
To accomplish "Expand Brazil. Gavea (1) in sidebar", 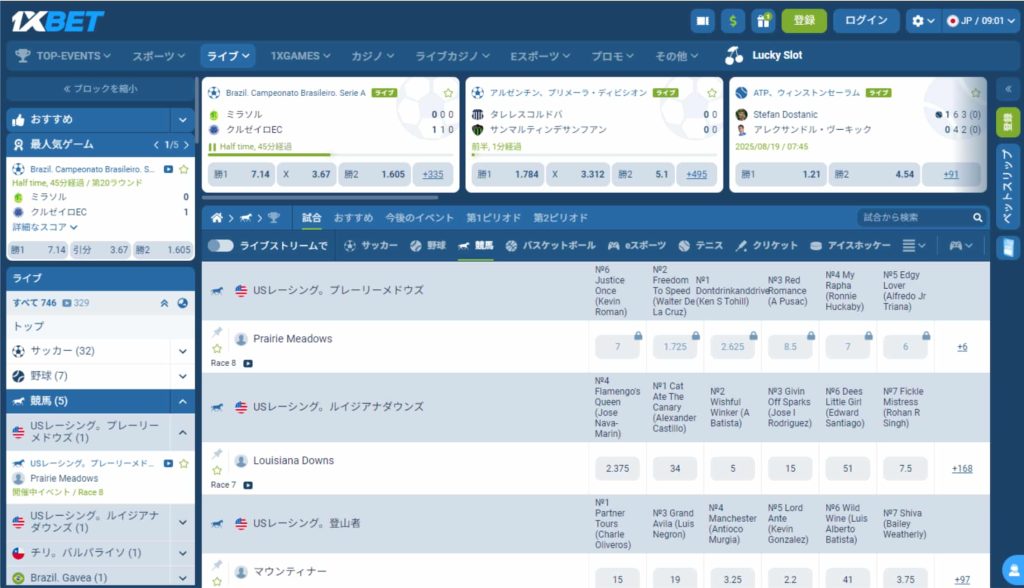I will pos(183,578).
